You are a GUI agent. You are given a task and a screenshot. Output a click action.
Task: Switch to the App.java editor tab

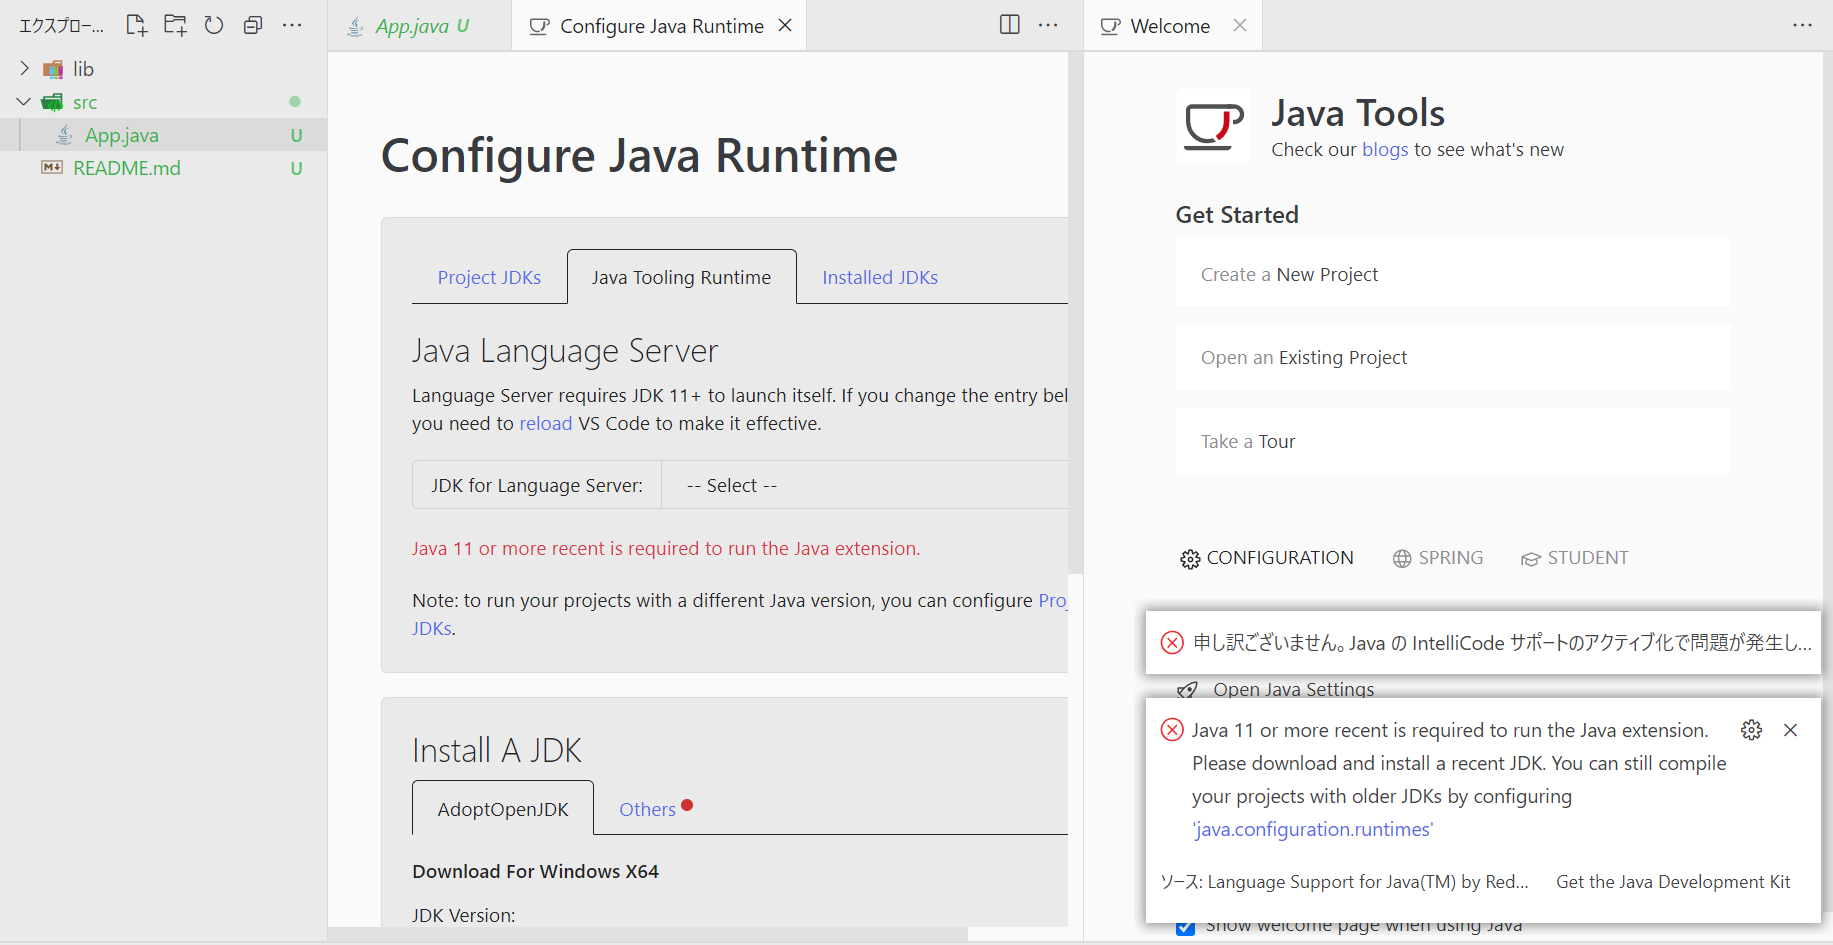(420, 26)
